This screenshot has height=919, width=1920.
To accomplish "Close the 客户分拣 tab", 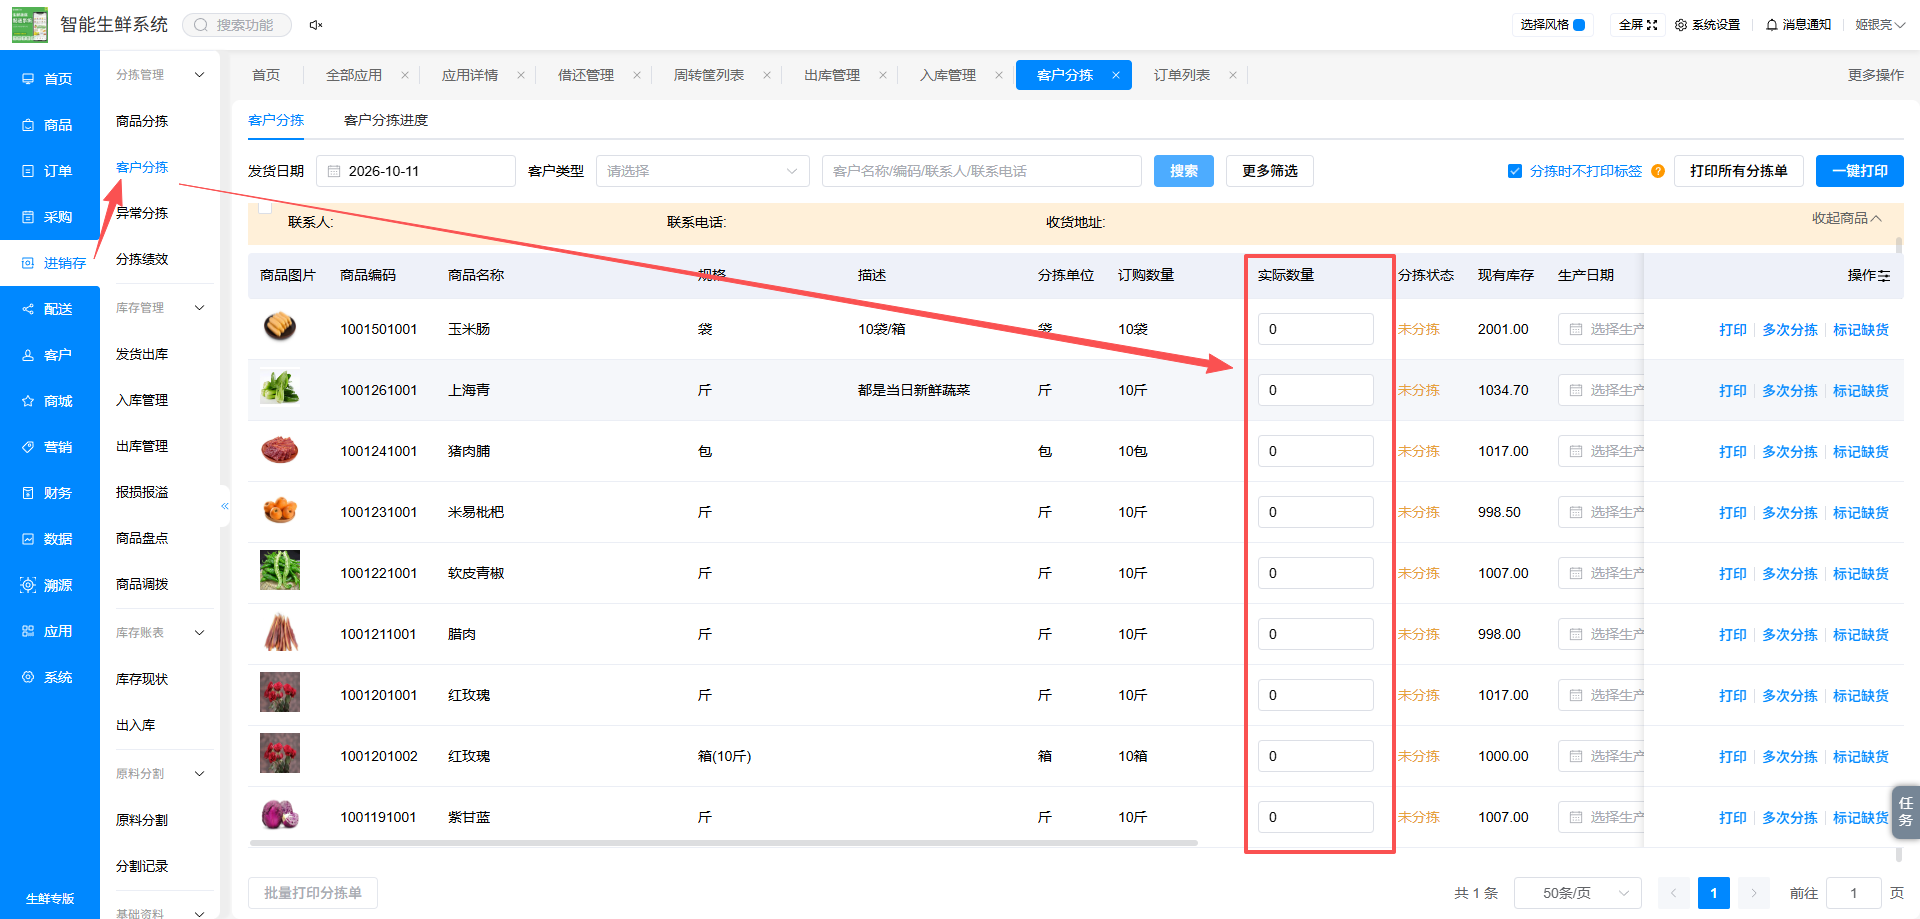I will (x=1116, y=75).
